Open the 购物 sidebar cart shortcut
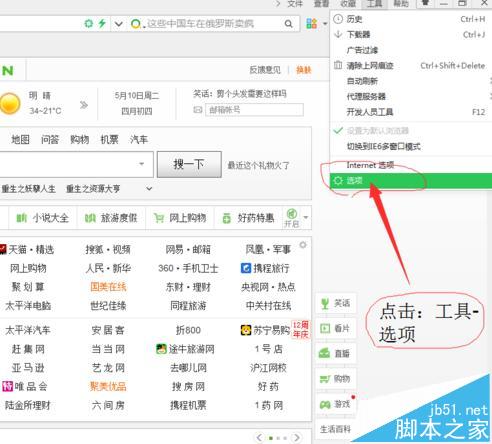The image size is (492, 444). (x=335, y=379)
